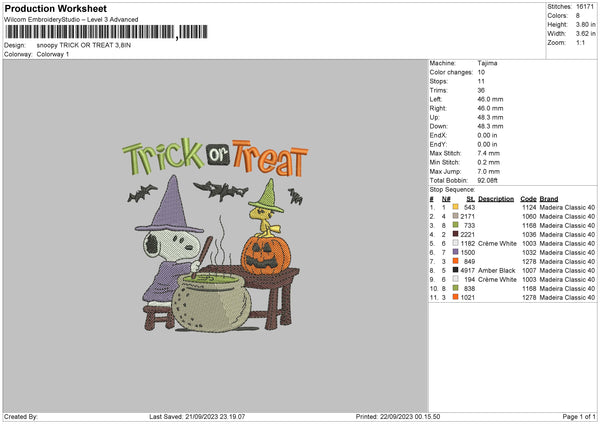Click the Code column header

click(528, 198)
